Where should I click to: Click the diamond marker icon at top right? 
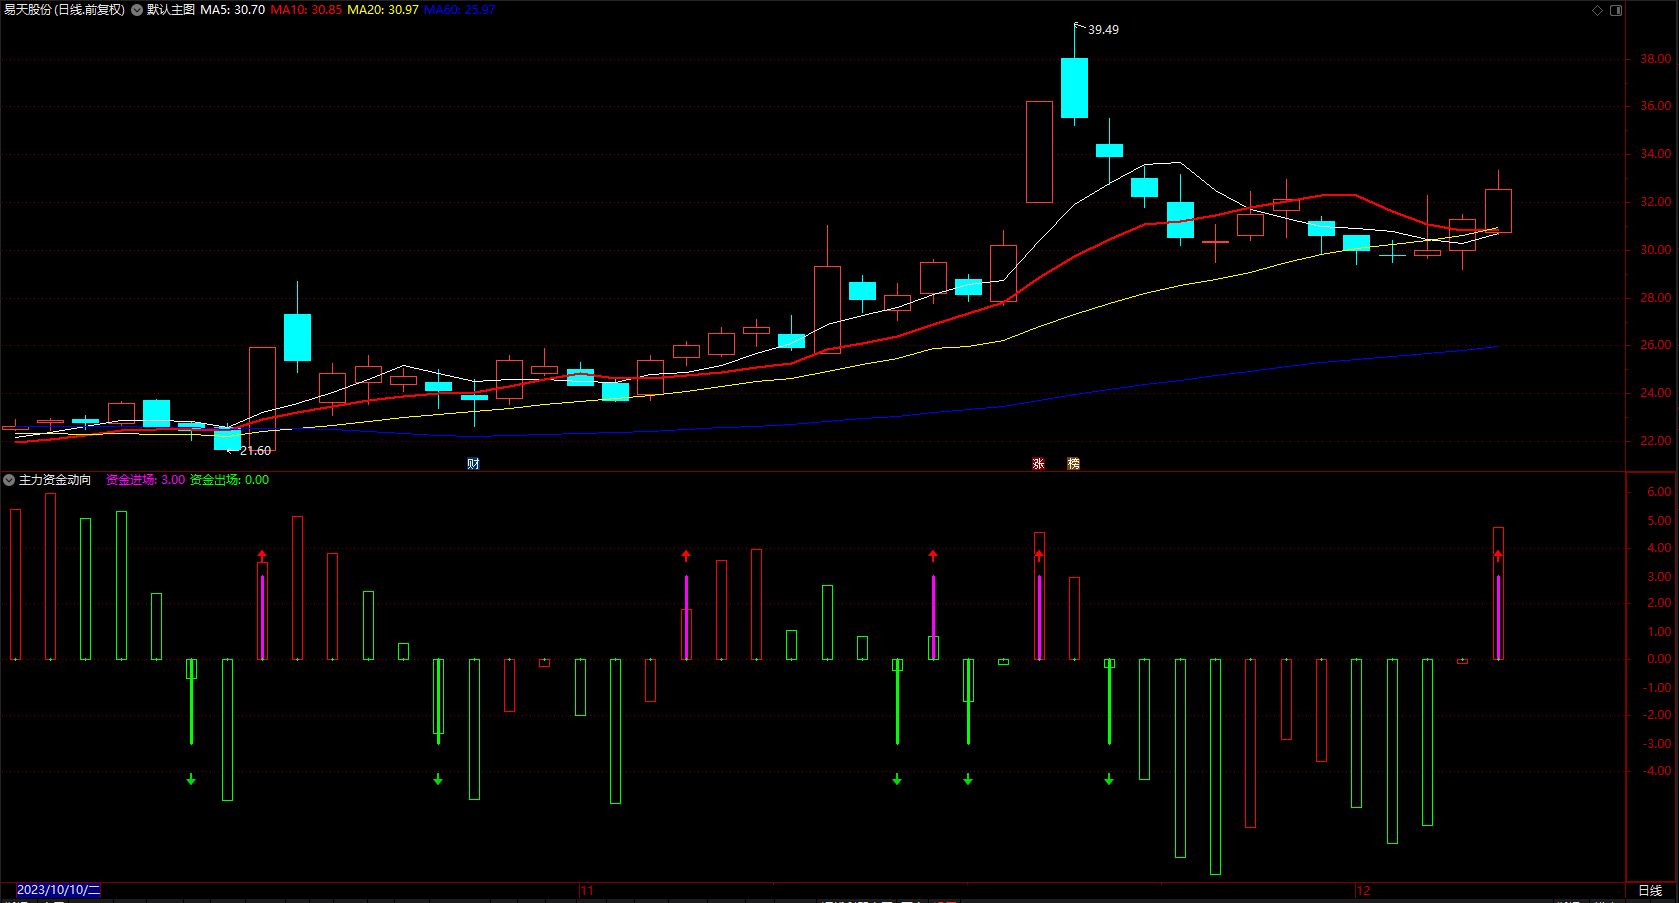pos(1597,10)
